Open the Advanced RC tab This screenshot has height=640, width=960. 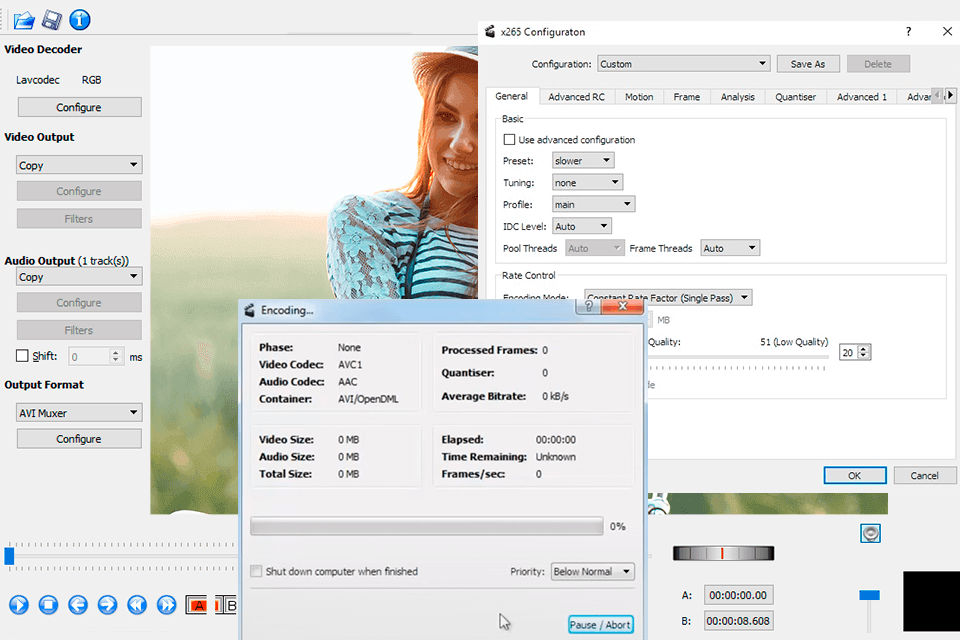point(577,96)
